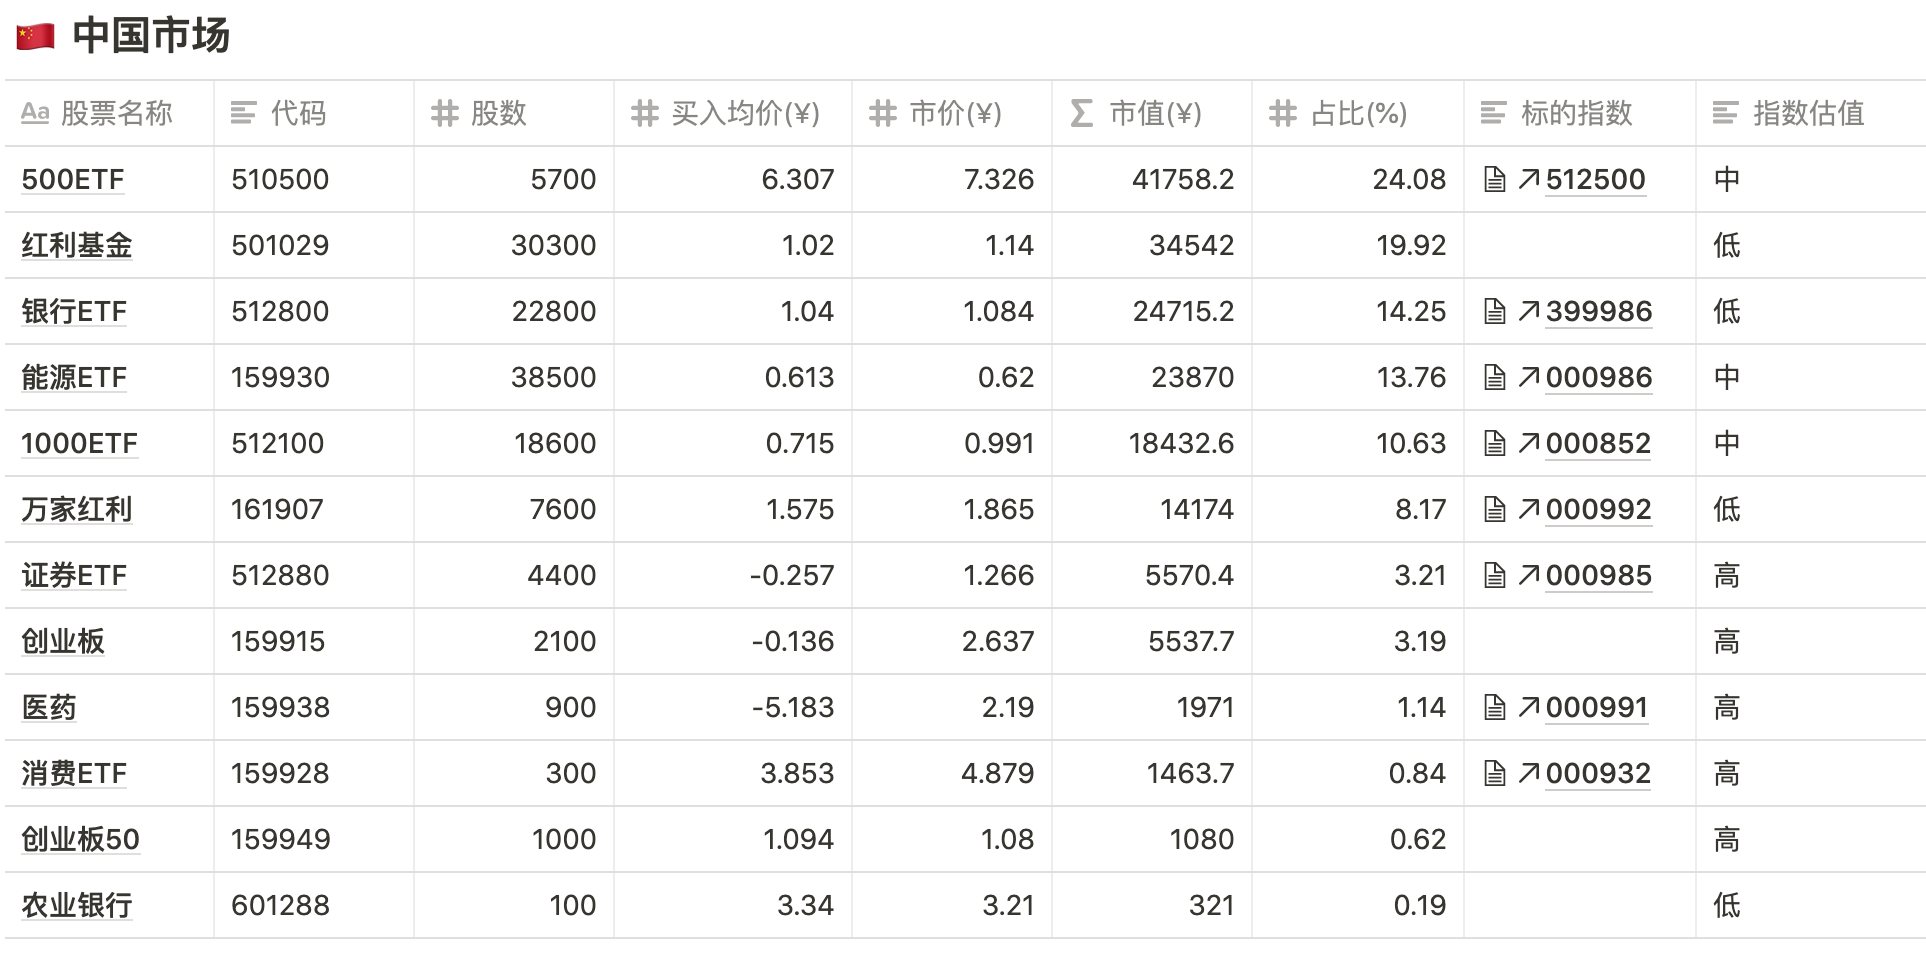Follow the 000932 index link
The image size is (1926, 956).
1598,774
